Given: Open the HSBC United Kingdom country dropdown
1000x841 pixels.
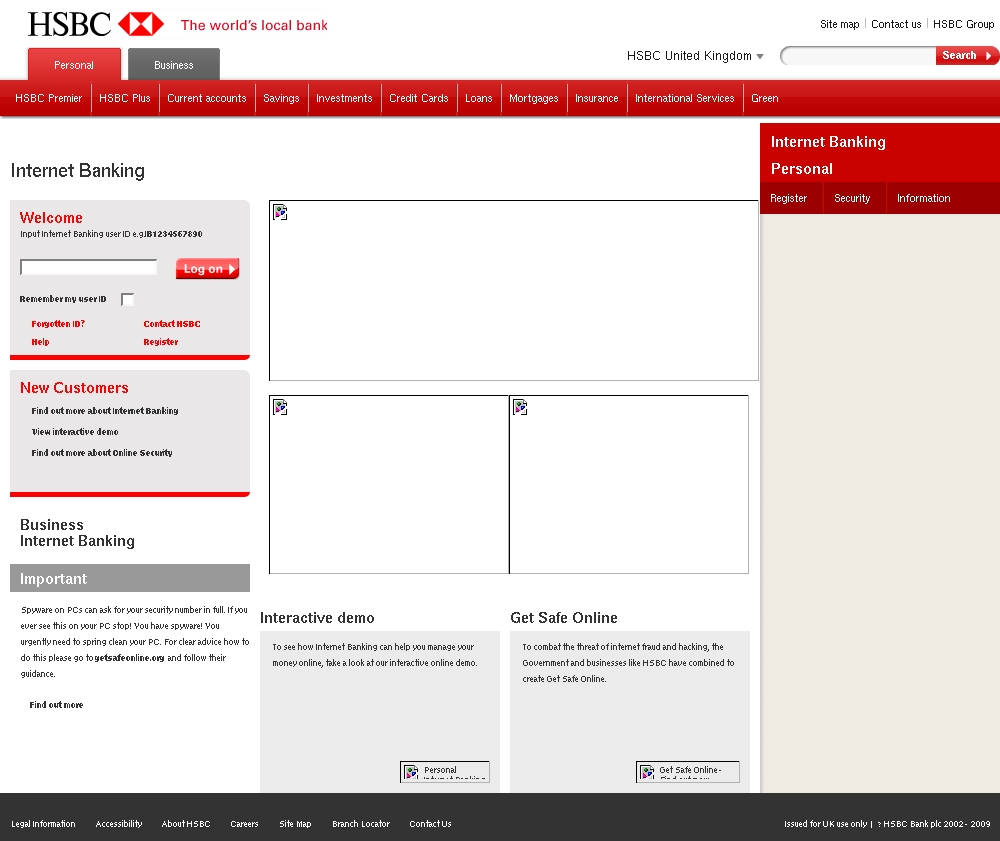Looking at the screenshot, I should 695,56.
